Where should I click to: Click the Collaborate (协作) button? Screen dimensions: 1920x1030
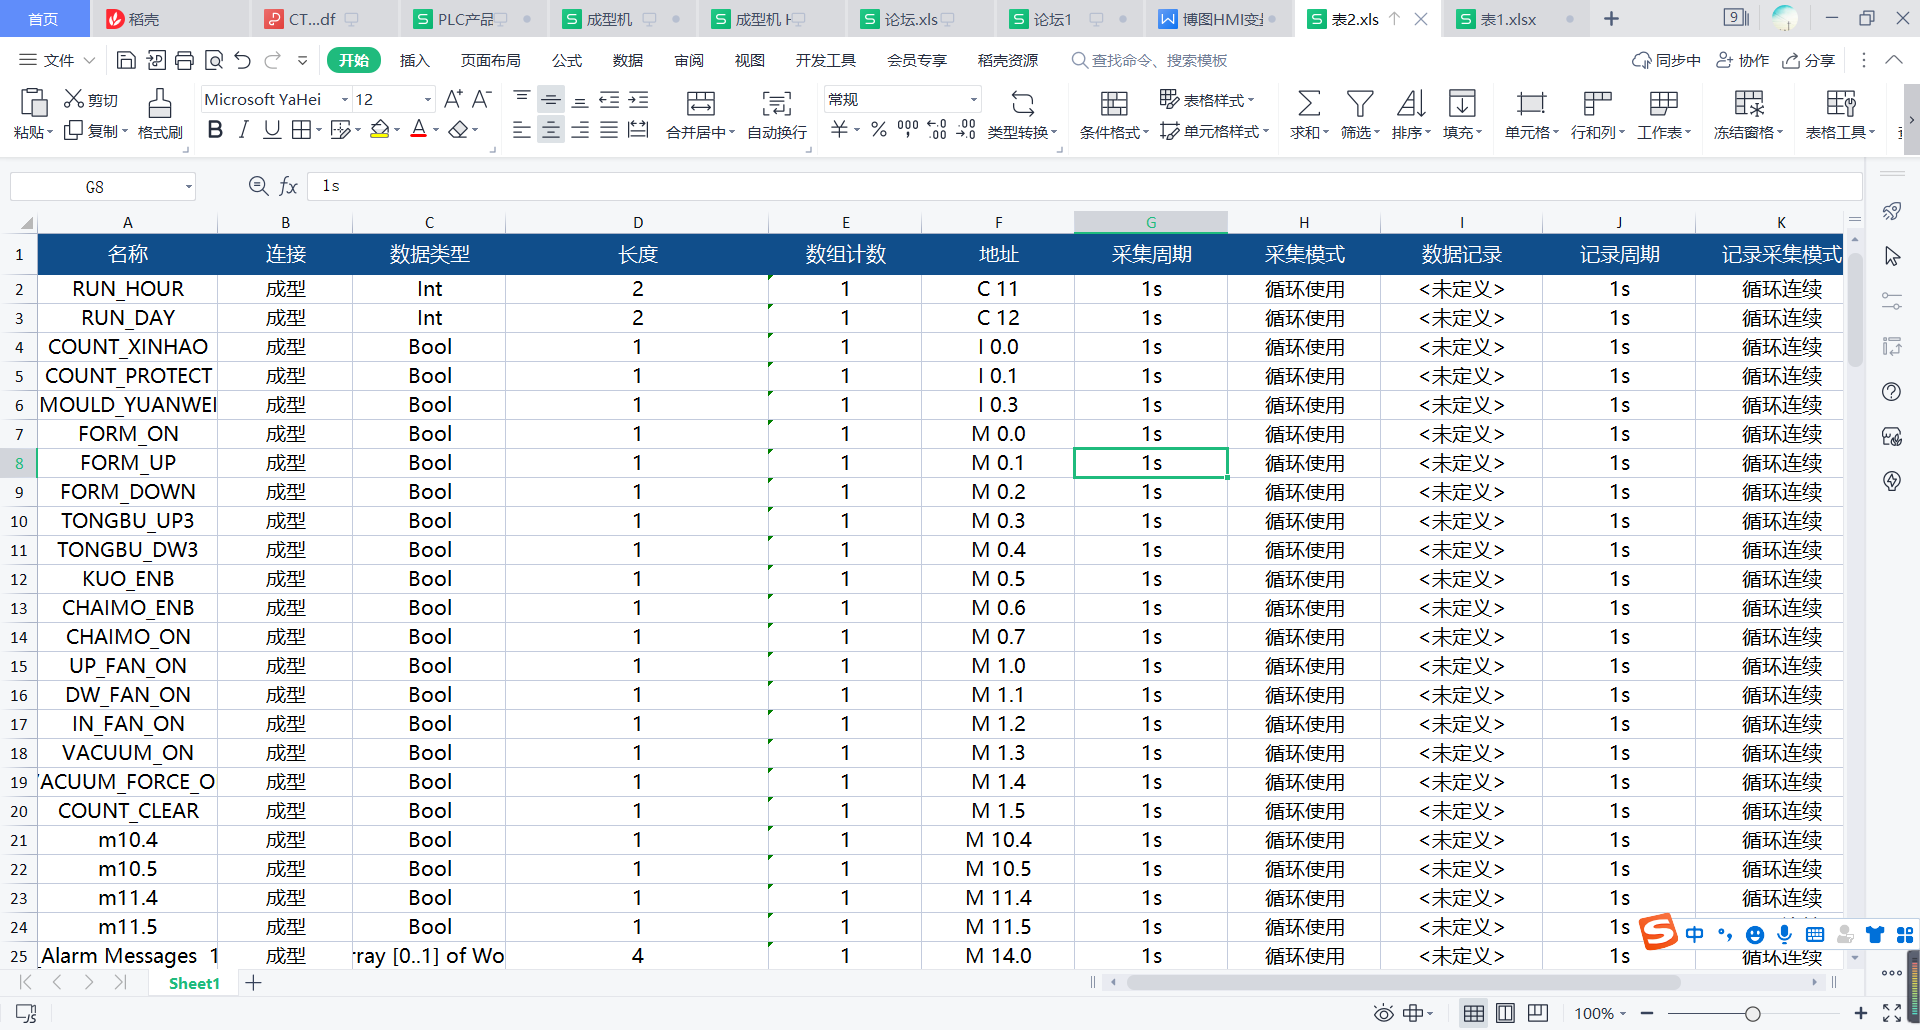pos(1743,61)
